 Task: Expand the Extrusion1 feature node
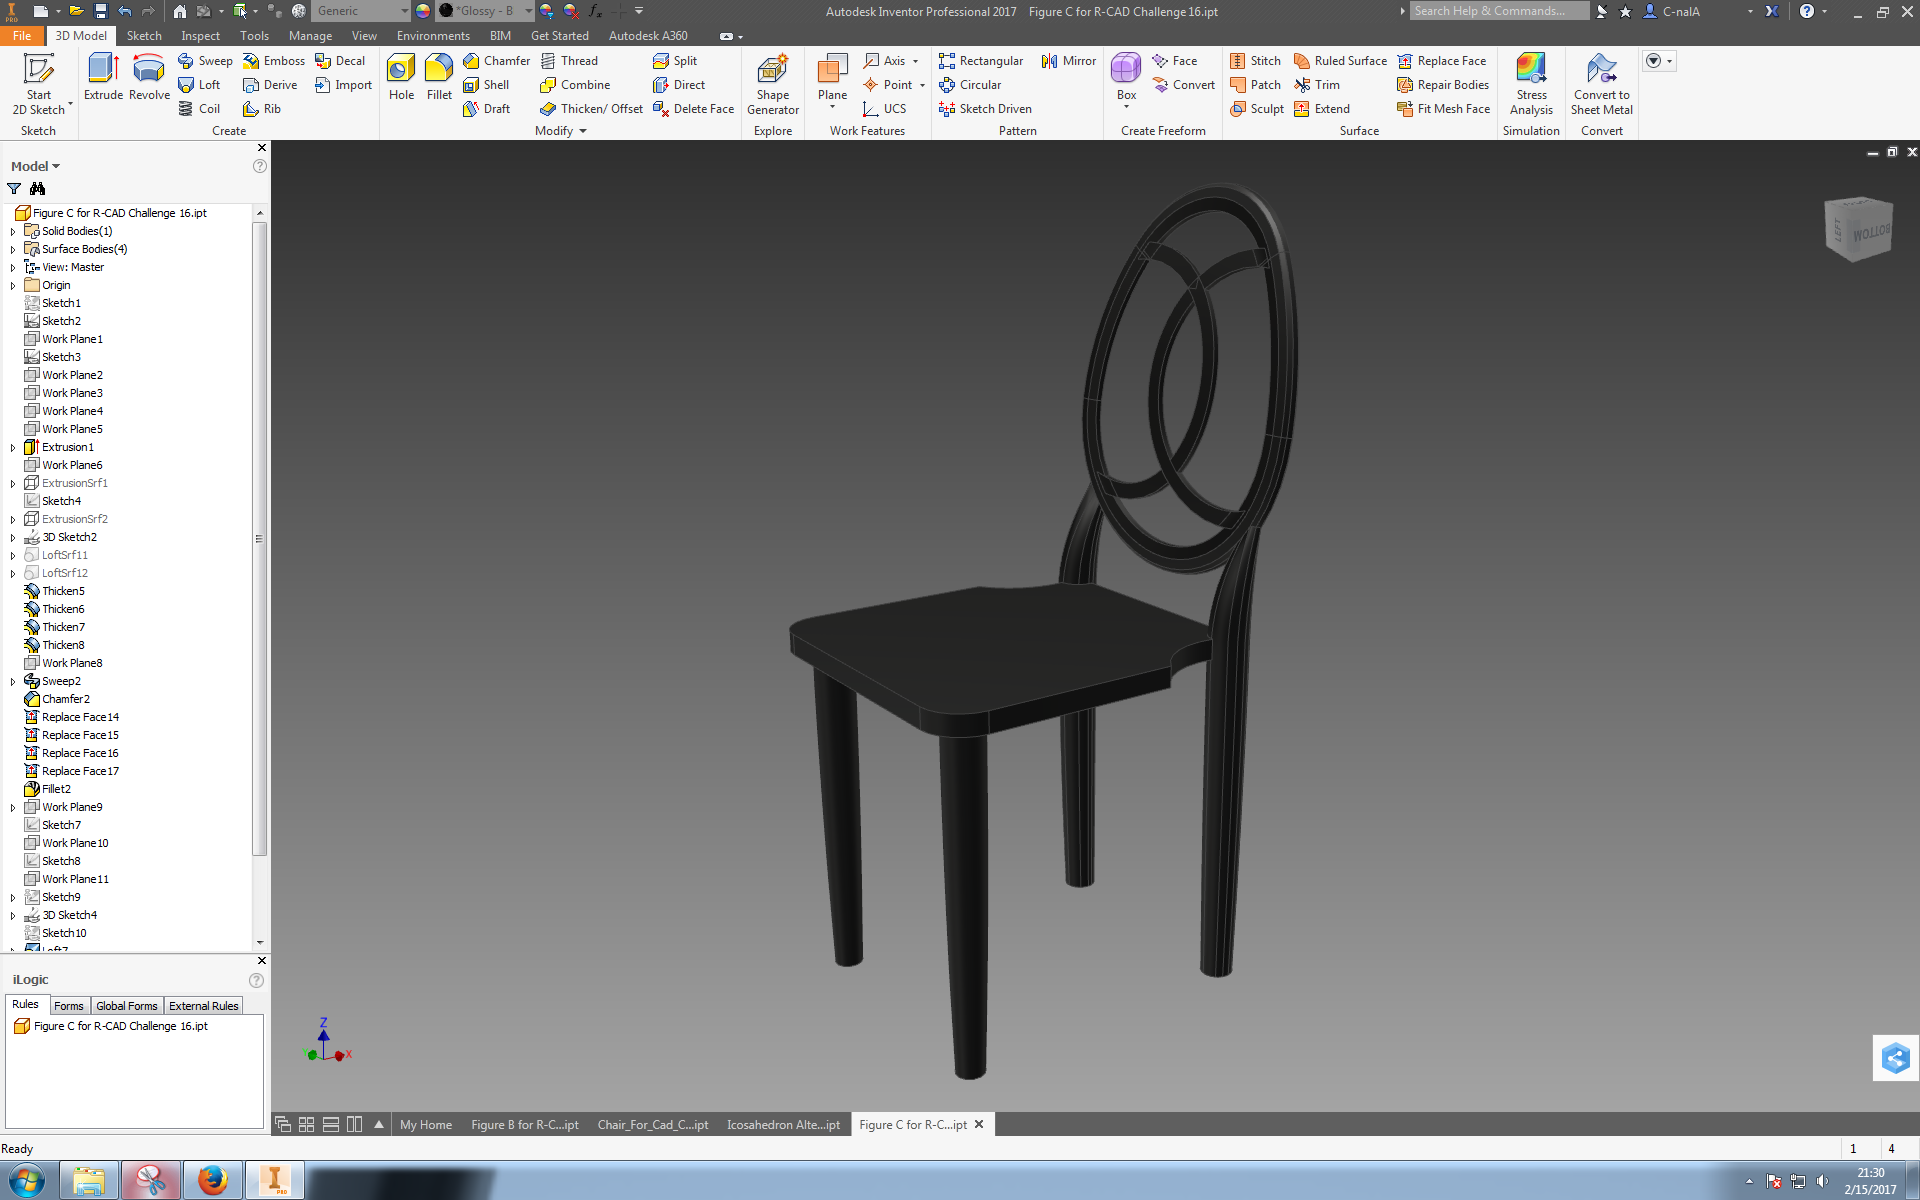tap(13, 448)
